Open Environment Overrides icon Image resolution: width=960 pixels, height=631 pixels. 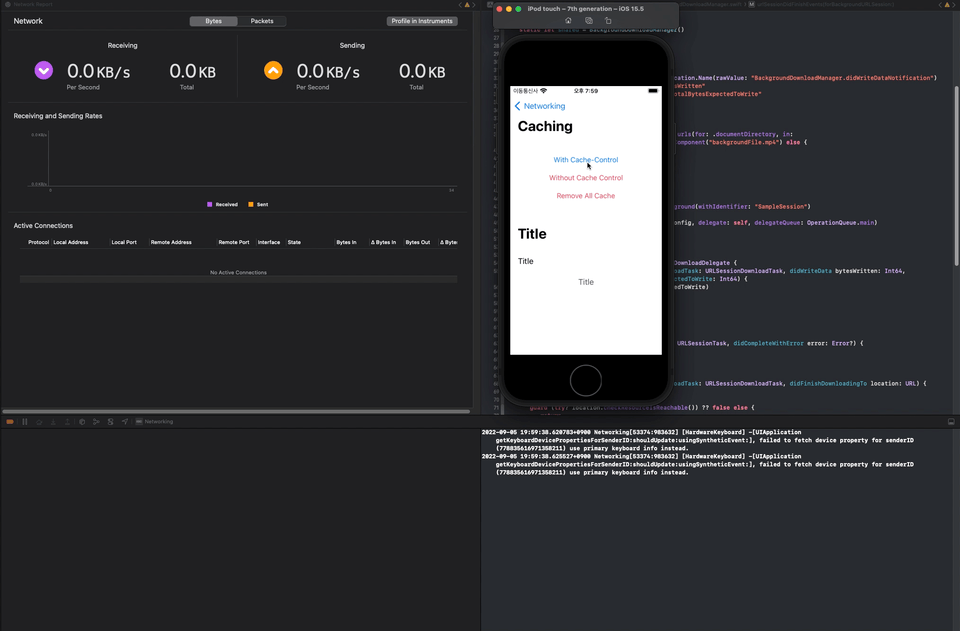pyautogui.click(x=110, y=422)
